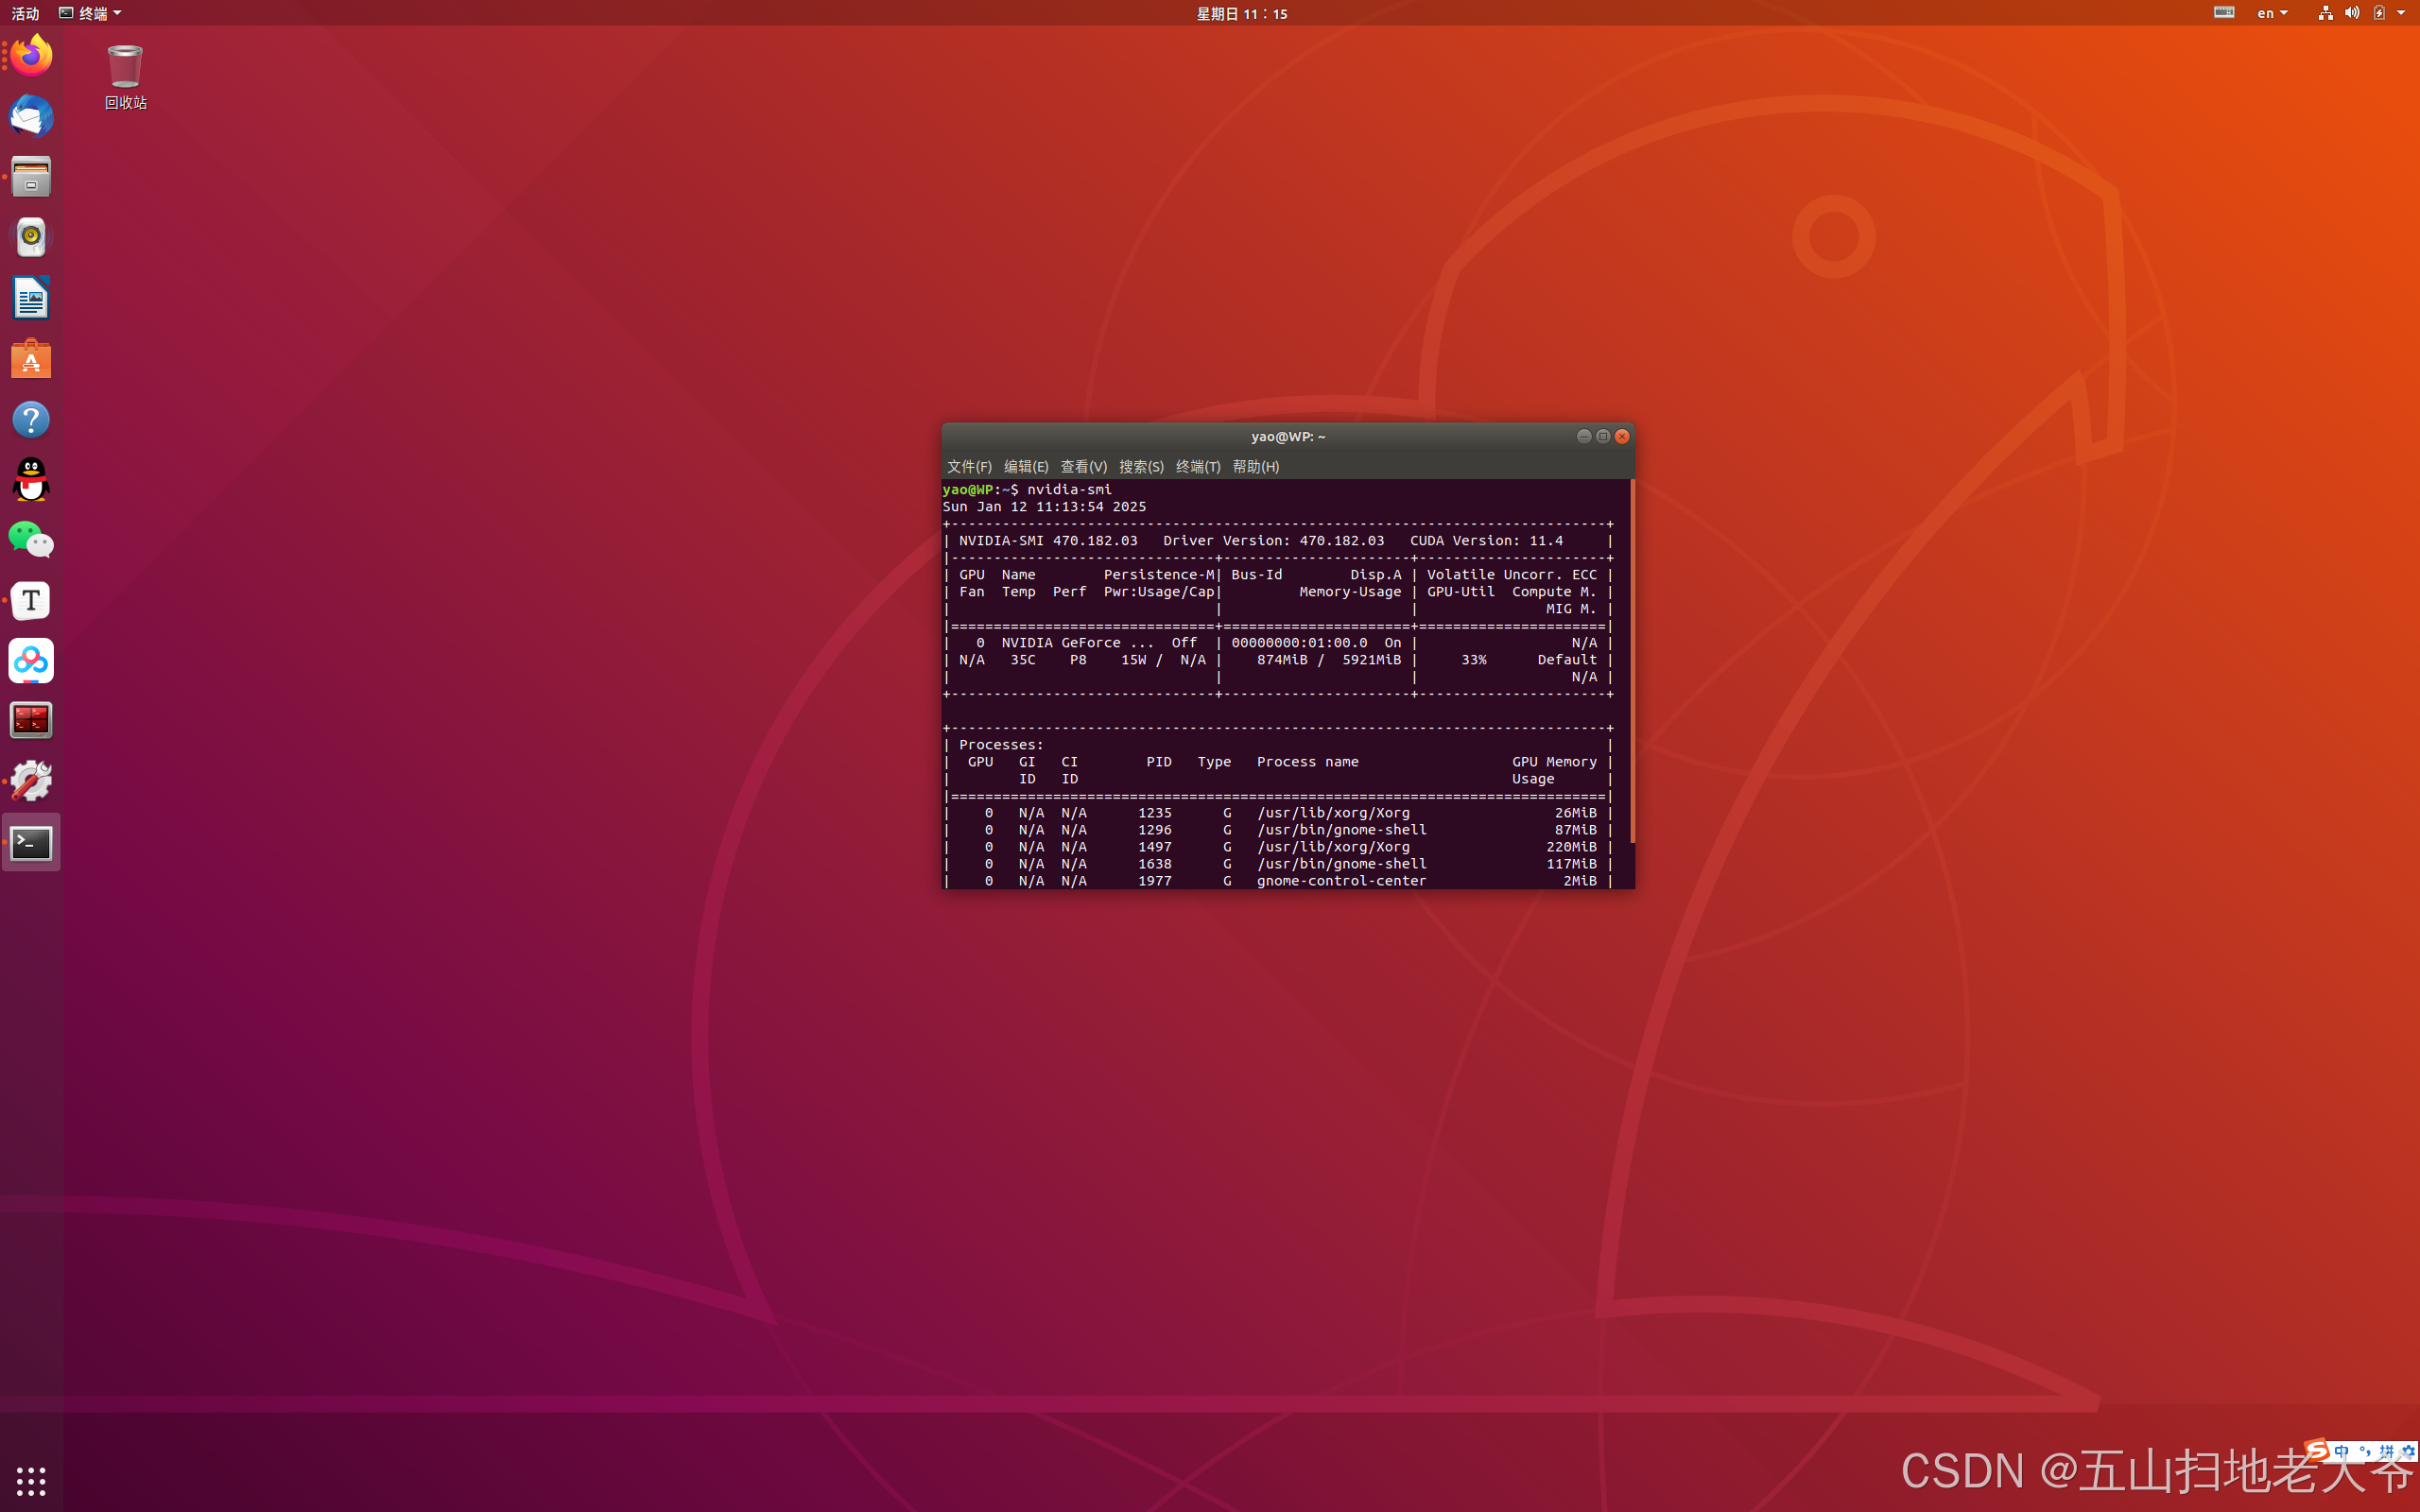Launch LibreOffice Writer from dock

(31, 298)
